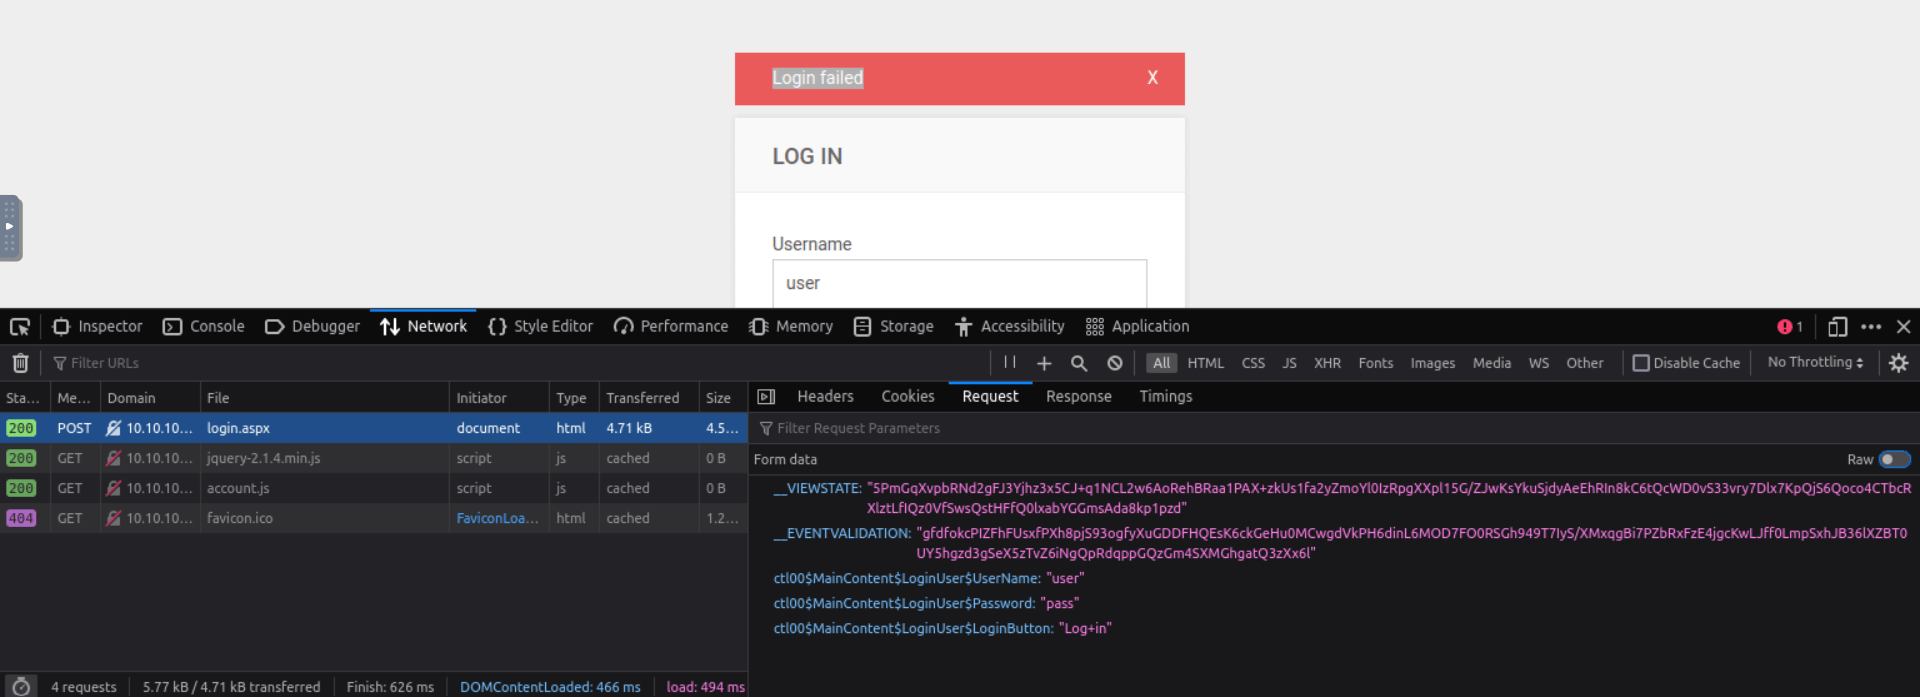
Task: Open request blocking icon
Action: coord(1114,363)
